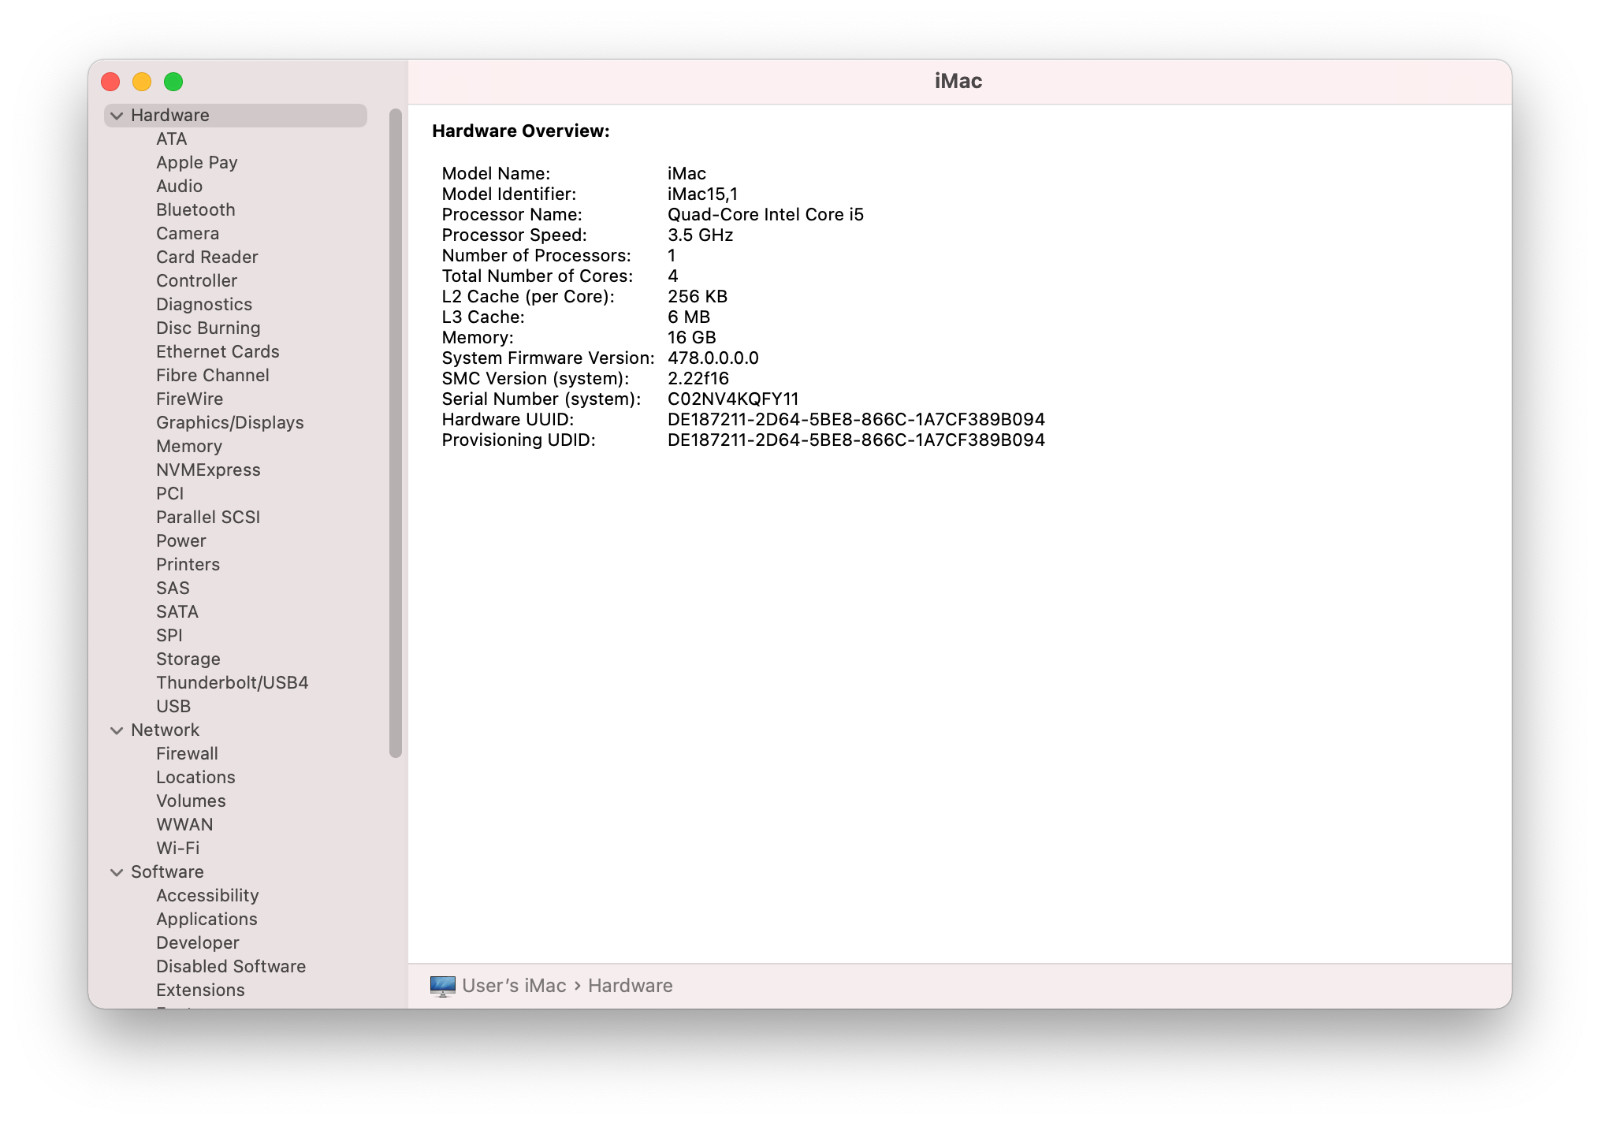The width and height of the screenshot is (1600, 1125).
Task: Select SAS in the sidebar
Action: pos(173,589)
